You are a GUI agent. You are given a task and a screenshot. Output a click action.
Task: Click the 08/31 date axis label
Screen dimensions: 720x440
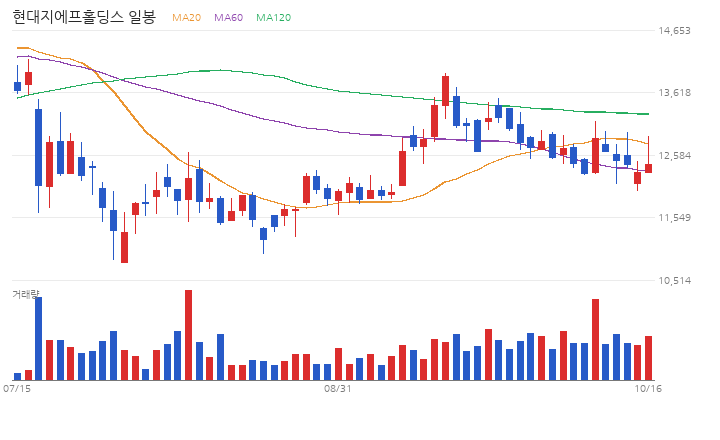[x=338, y=389]
